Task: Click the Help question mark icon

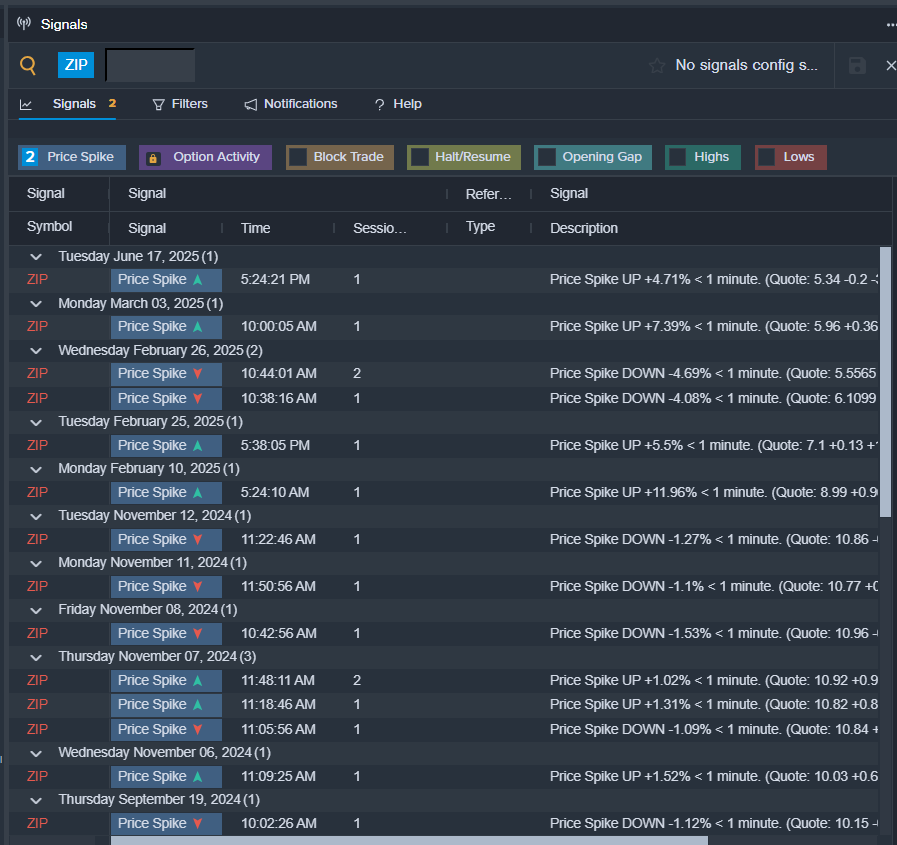Action: click(379, 104)
